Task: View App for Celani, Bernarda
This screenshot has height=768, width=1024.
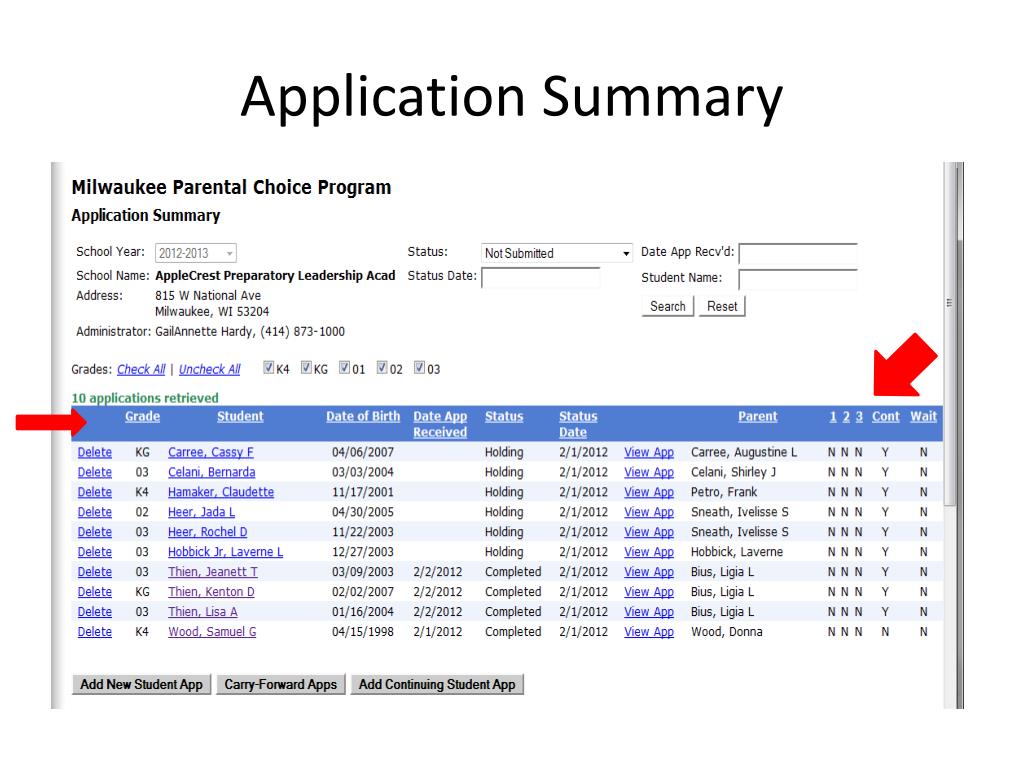Action: pos(648,472)
